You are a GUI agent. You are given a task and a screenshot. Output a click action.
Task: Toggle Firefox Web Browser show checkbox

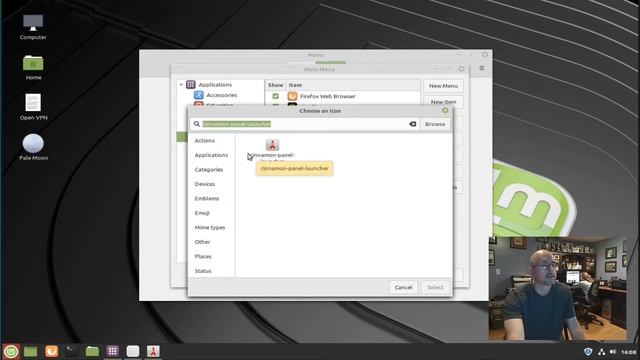coord(276,96)
